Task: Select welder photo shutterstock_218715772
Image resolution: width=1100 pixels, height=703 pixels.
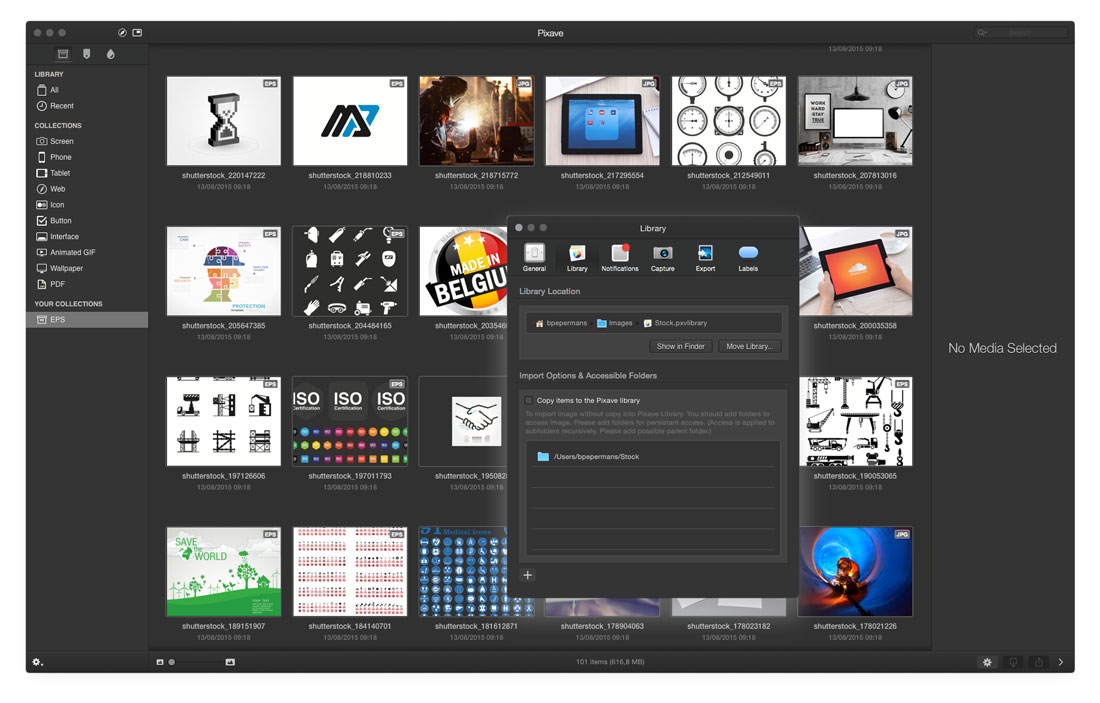Action: pyautogui.click(x=476, y=121)
